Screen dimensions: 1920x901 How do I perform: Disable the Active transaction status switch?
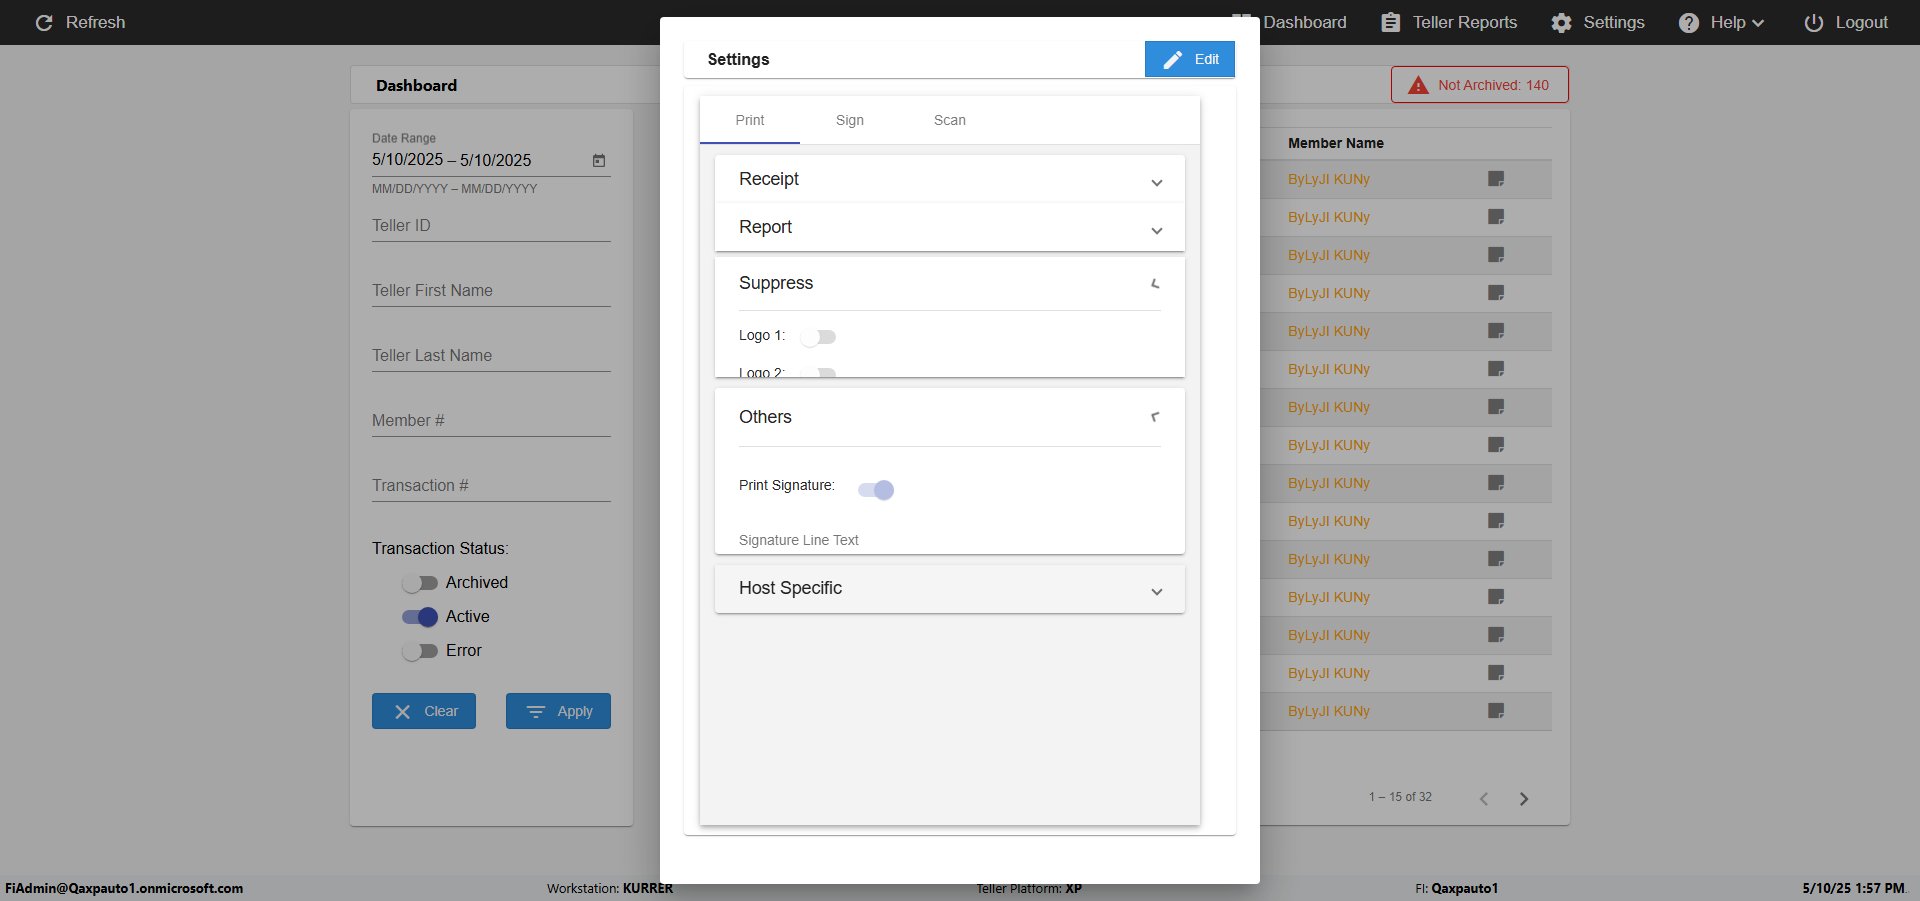point(420,617)
